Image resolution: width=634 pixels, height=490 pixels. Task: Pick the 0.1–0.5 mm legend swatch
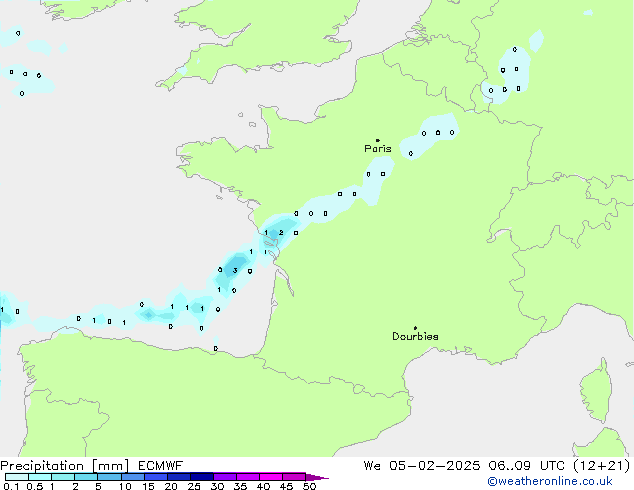17,477
